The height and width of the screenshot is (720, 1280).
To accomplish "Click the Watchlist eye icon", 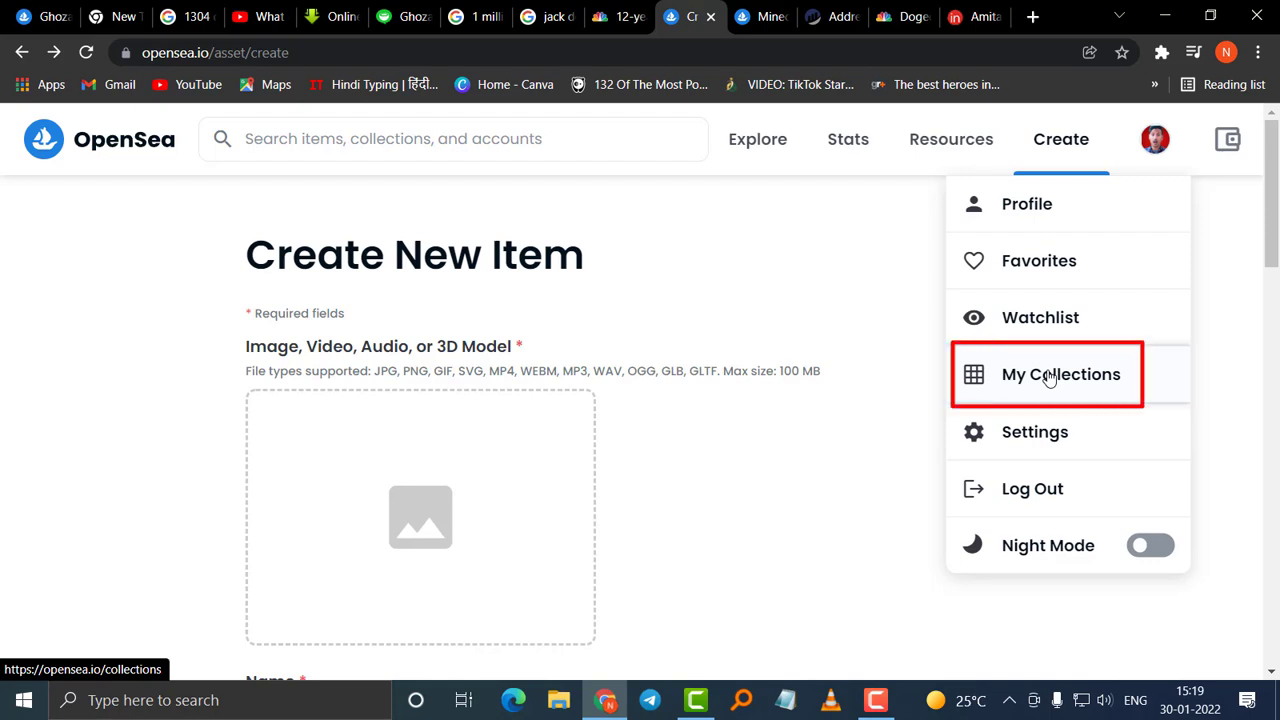I will 974,318.
